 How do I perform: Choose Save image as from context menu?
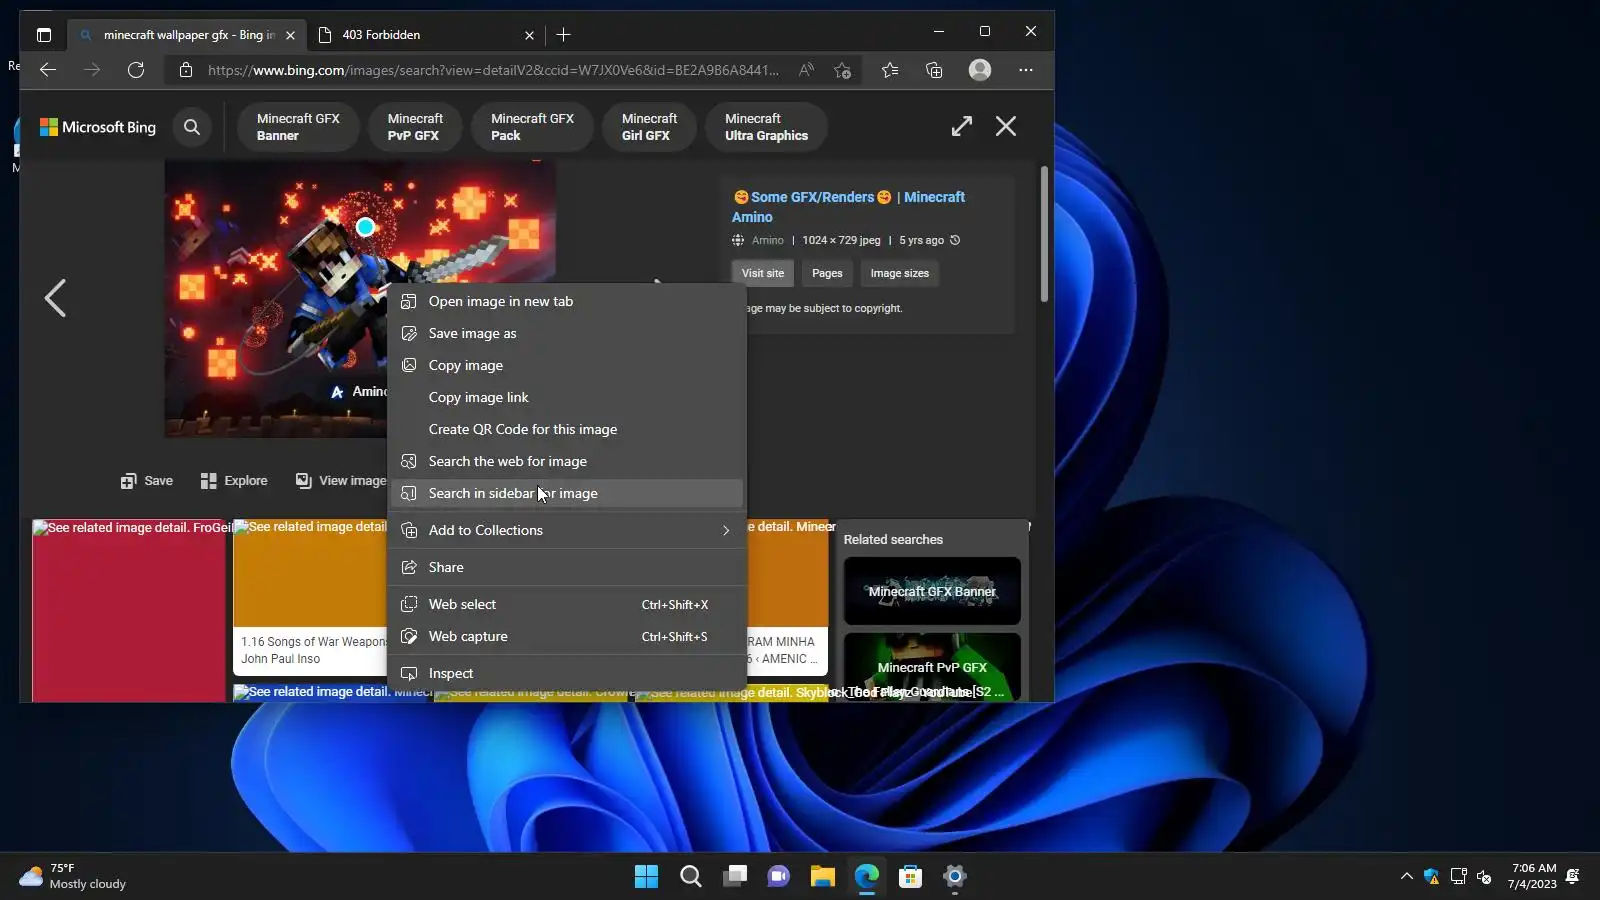tap(568, 333)
